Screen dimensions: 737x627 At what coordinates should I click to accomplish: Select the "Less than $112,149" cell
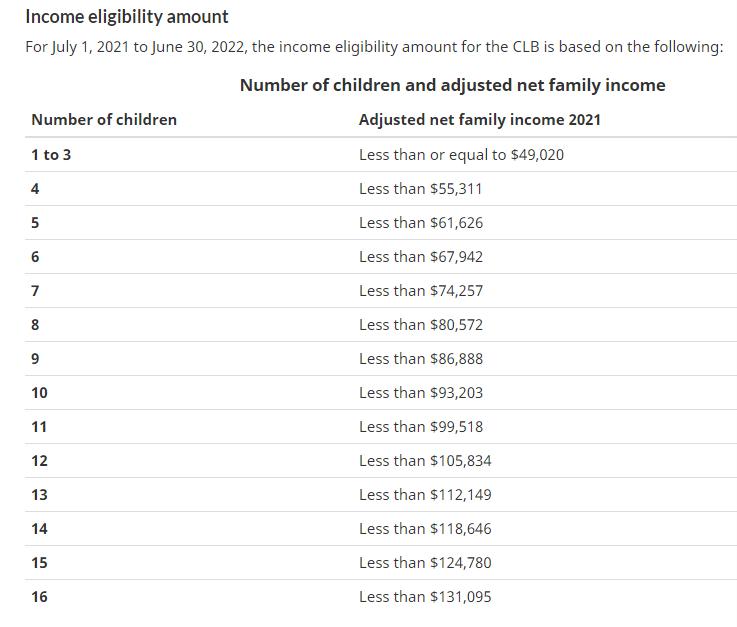pos(425,495)
